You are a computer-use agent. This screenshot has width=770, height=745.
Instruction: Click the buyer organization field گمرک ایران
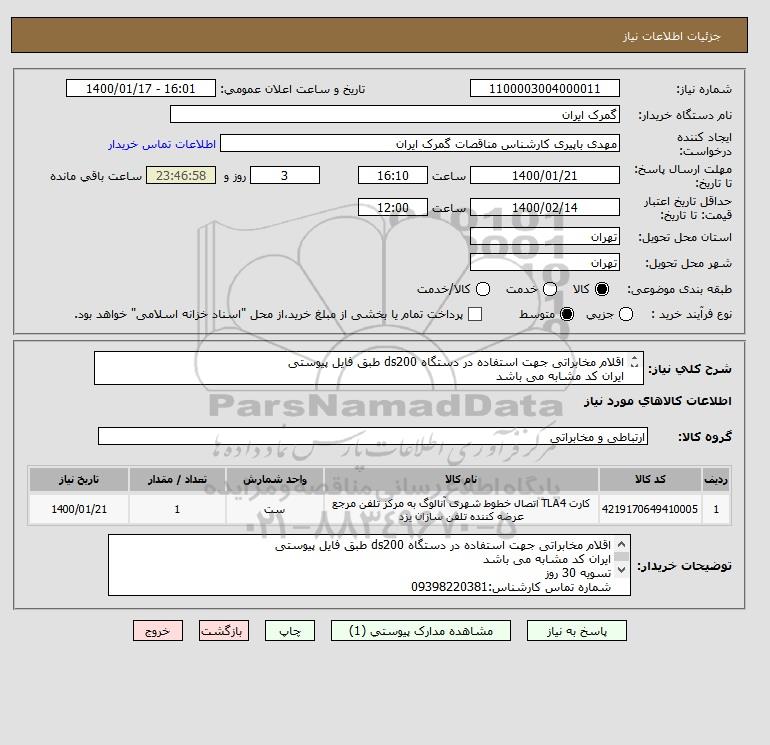(395, 114)
